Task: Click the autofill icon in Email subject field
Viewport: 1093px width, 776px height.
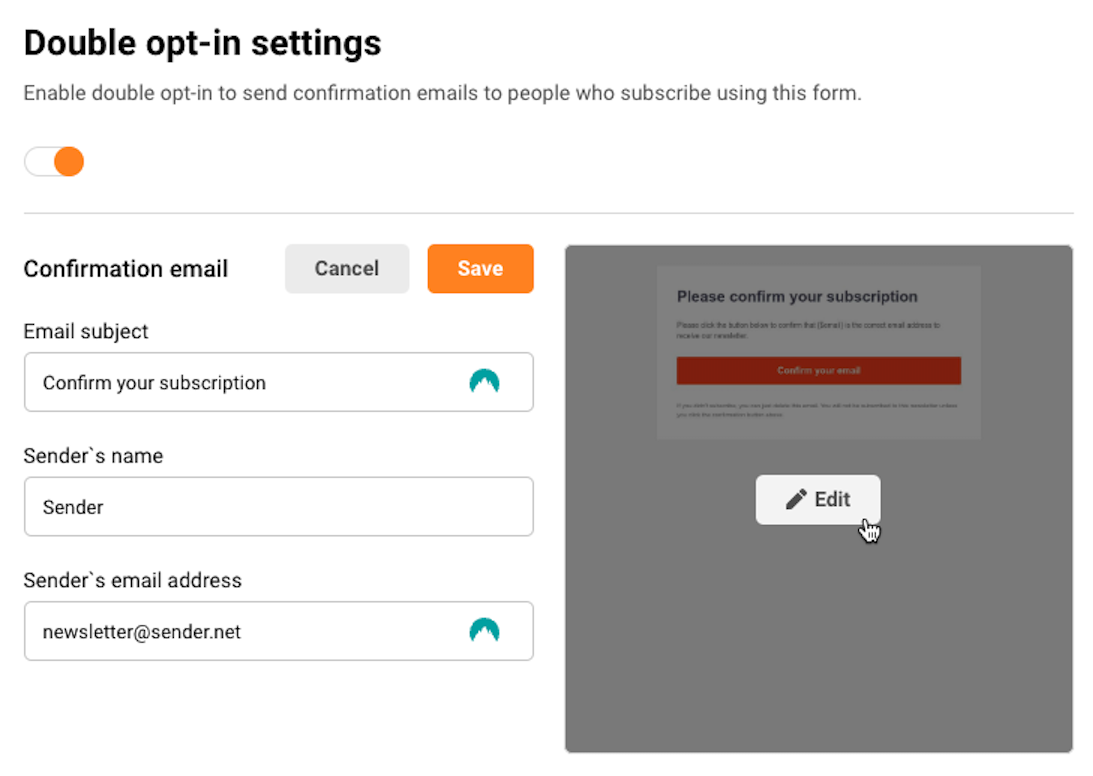Action: tap(484, 382)
